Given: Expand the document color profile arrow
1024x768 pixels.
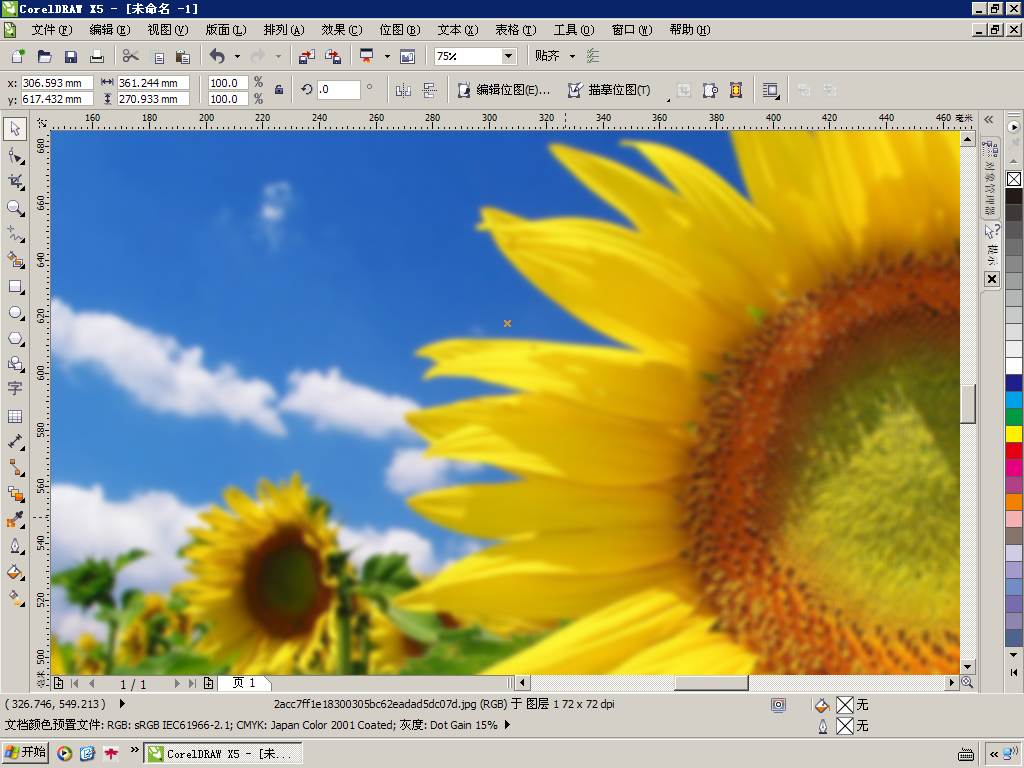Looking at the screenshot, I should [x=507, y=725].
